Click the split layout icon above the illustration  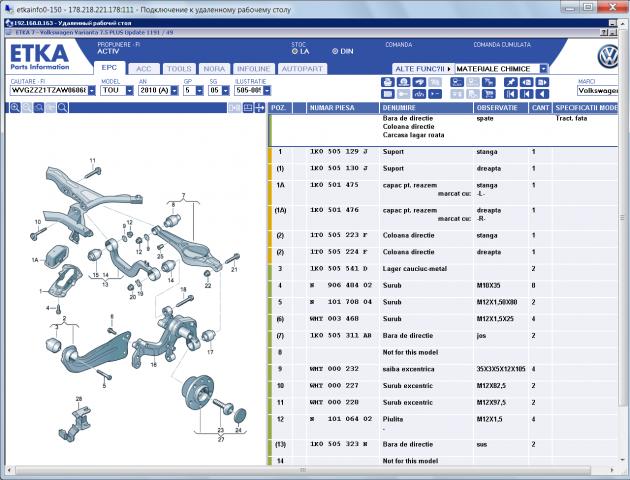(x=248, y=108)
